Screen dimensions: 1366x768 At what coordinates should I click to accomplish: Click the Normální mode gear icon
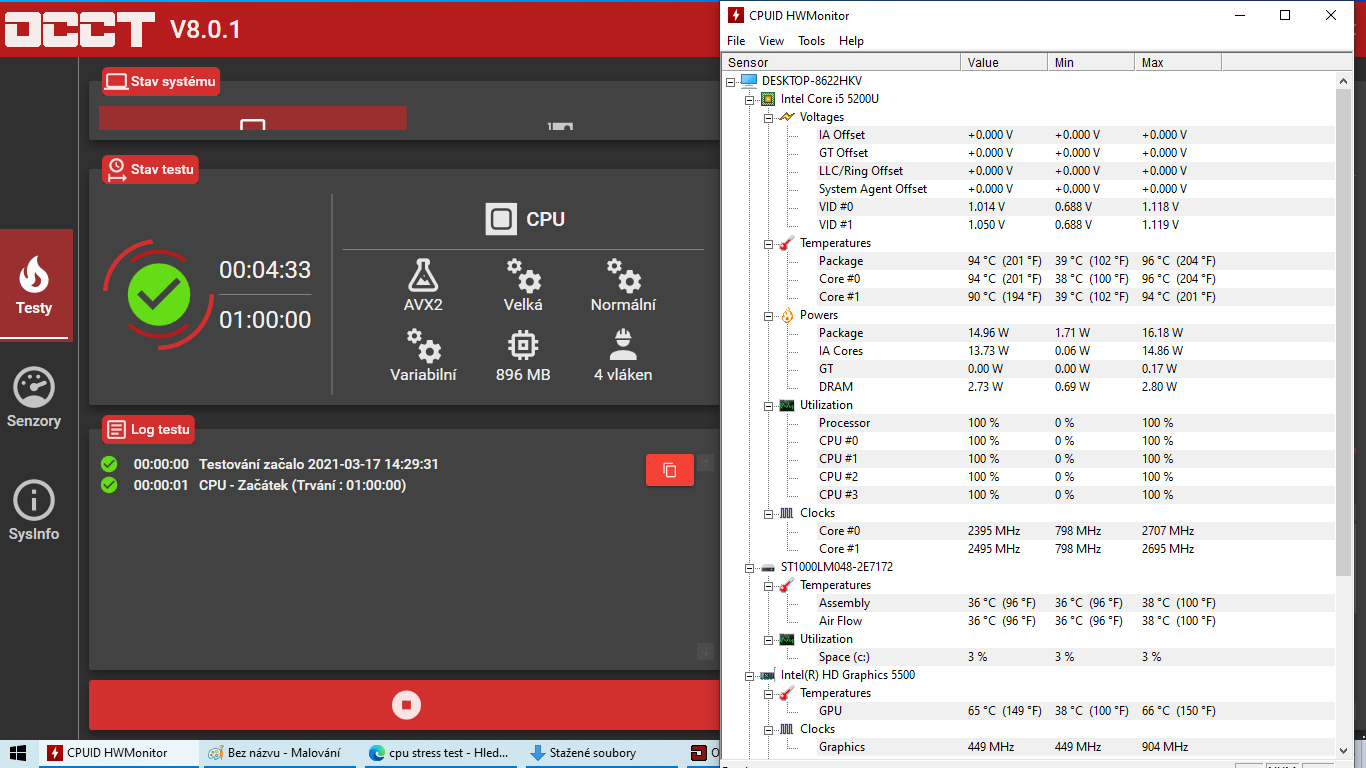623,274
